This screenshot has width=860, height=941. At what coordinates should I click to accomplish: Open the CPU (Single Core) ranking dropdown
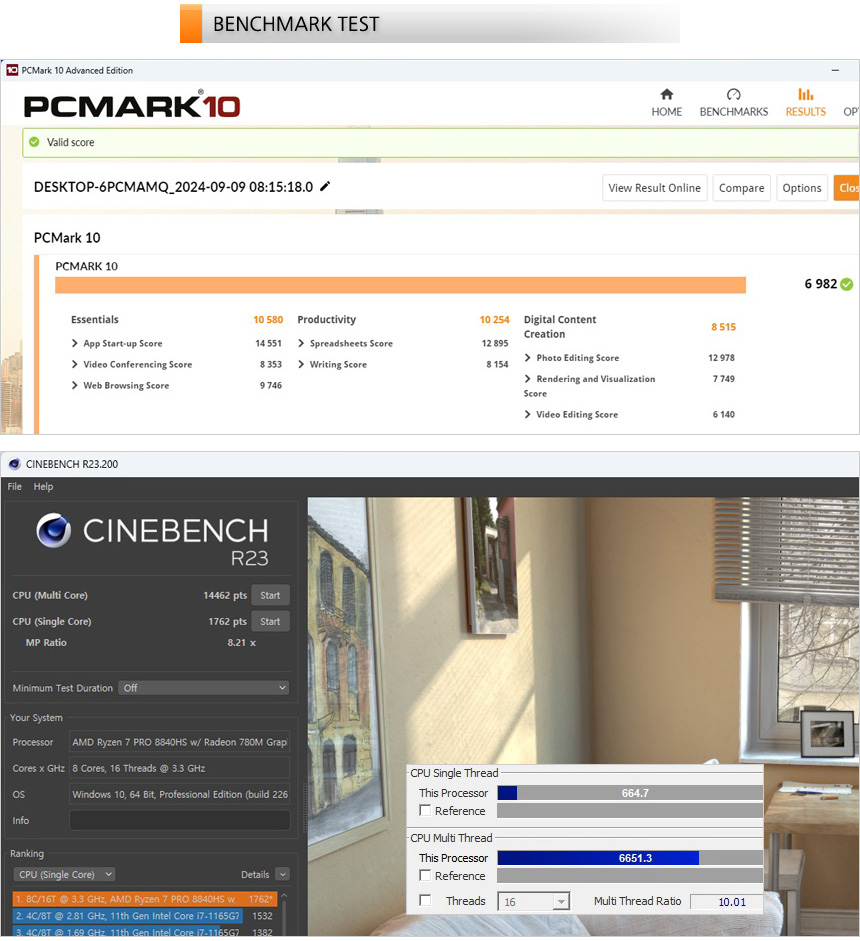[64, 875]
